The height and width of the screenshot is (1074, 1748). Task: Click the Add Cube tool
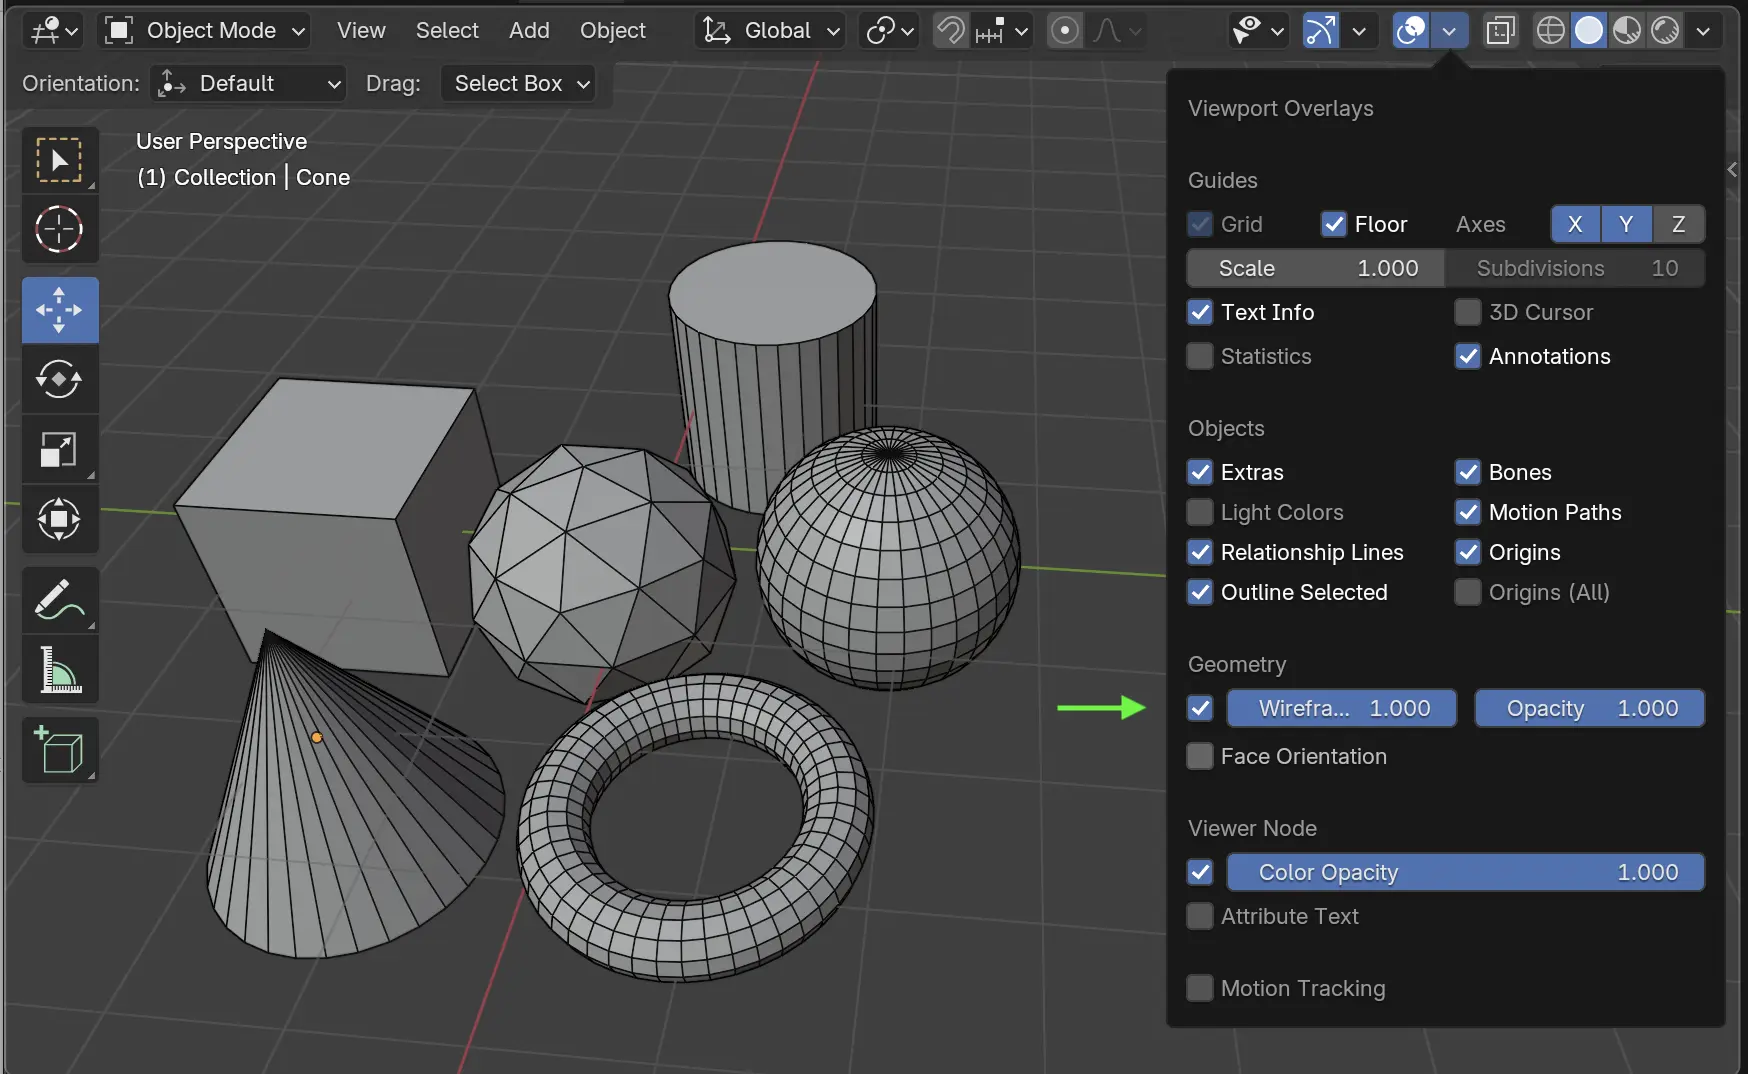59,749
